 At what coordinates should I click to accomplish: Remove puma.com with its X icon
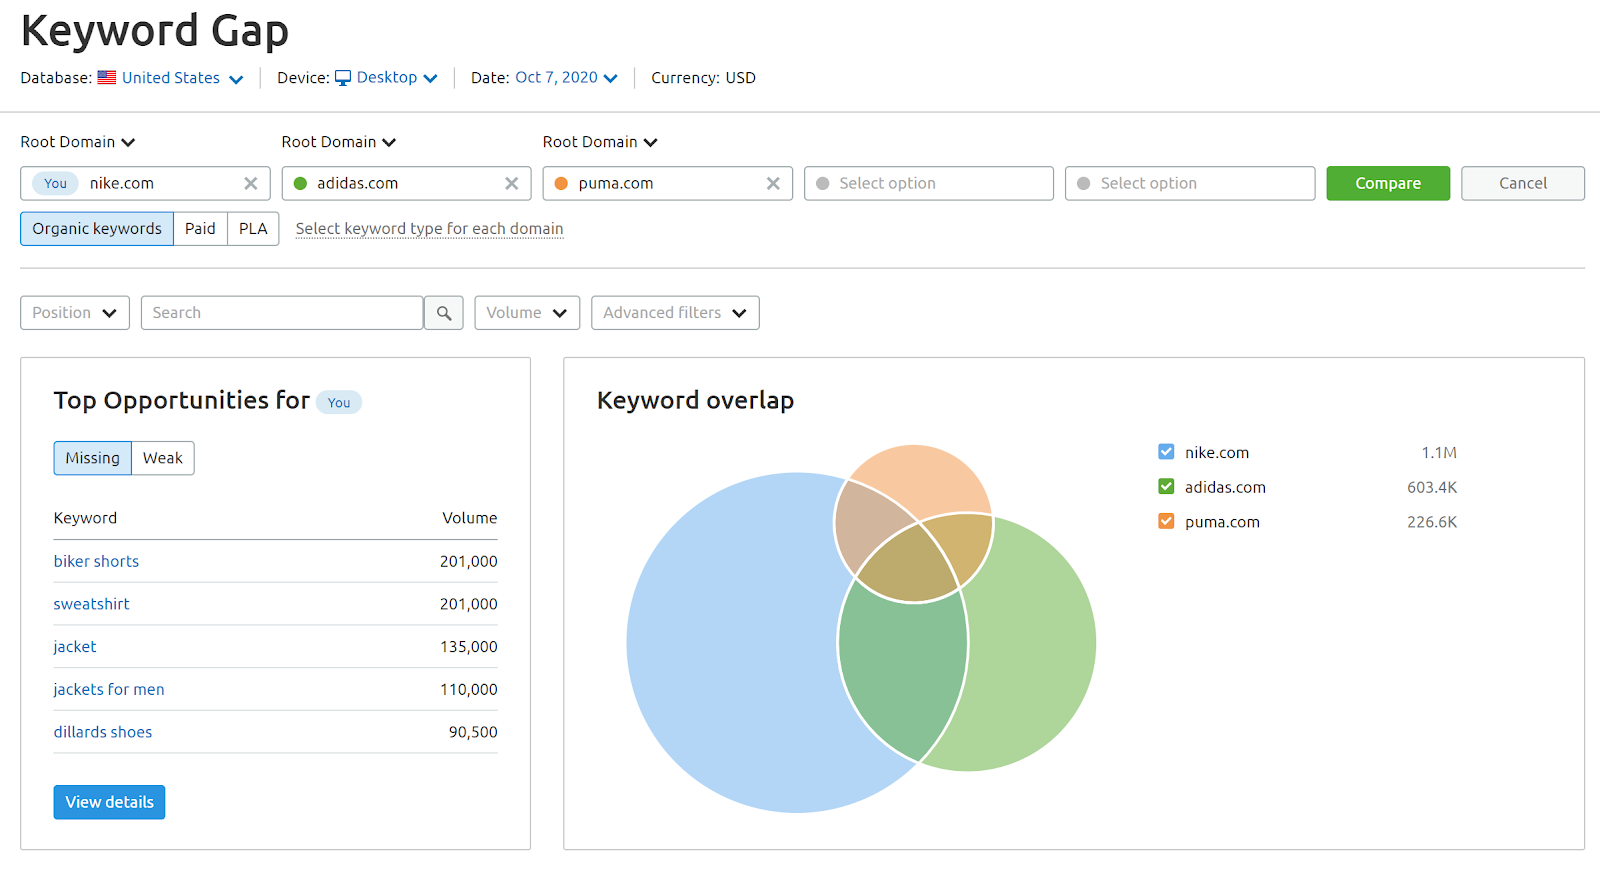coord(773,183)
